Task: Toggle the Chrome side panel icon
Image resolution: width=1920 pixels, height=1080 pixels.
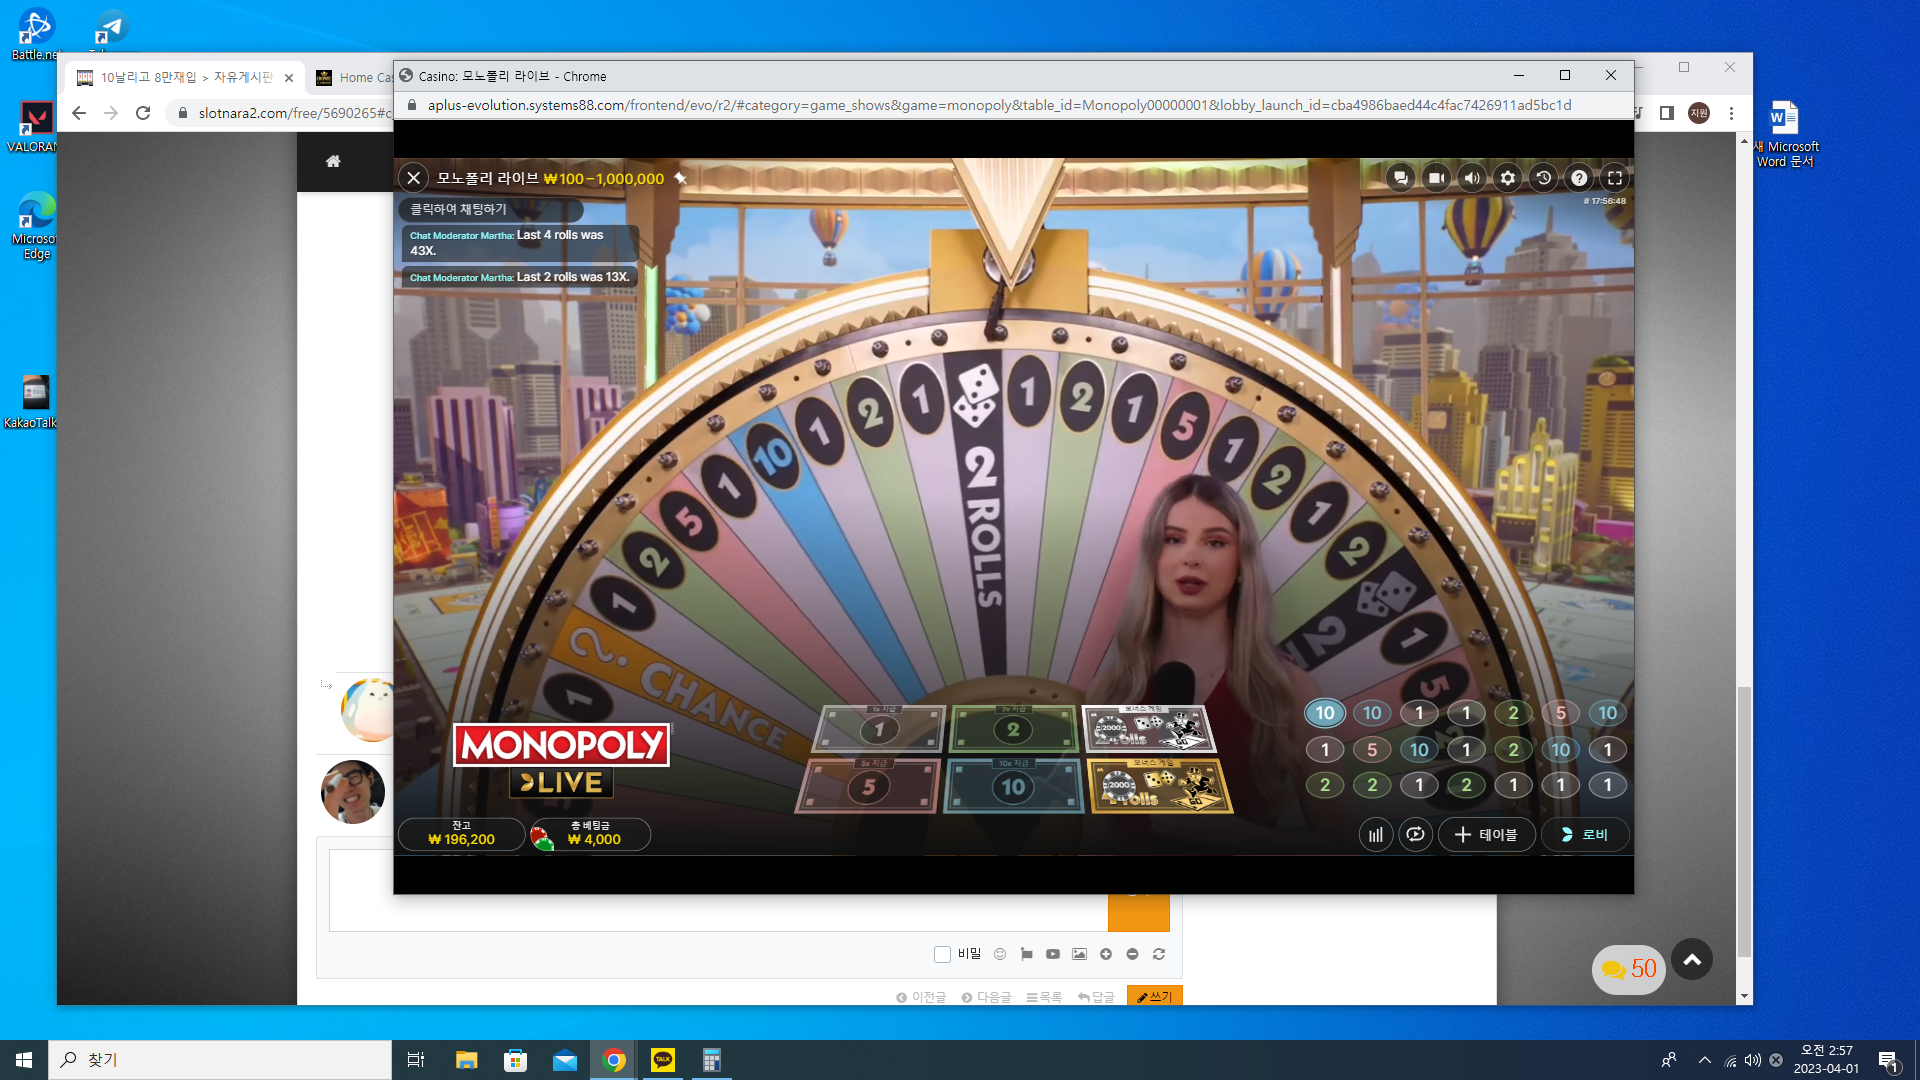Action: (1666, 113)
